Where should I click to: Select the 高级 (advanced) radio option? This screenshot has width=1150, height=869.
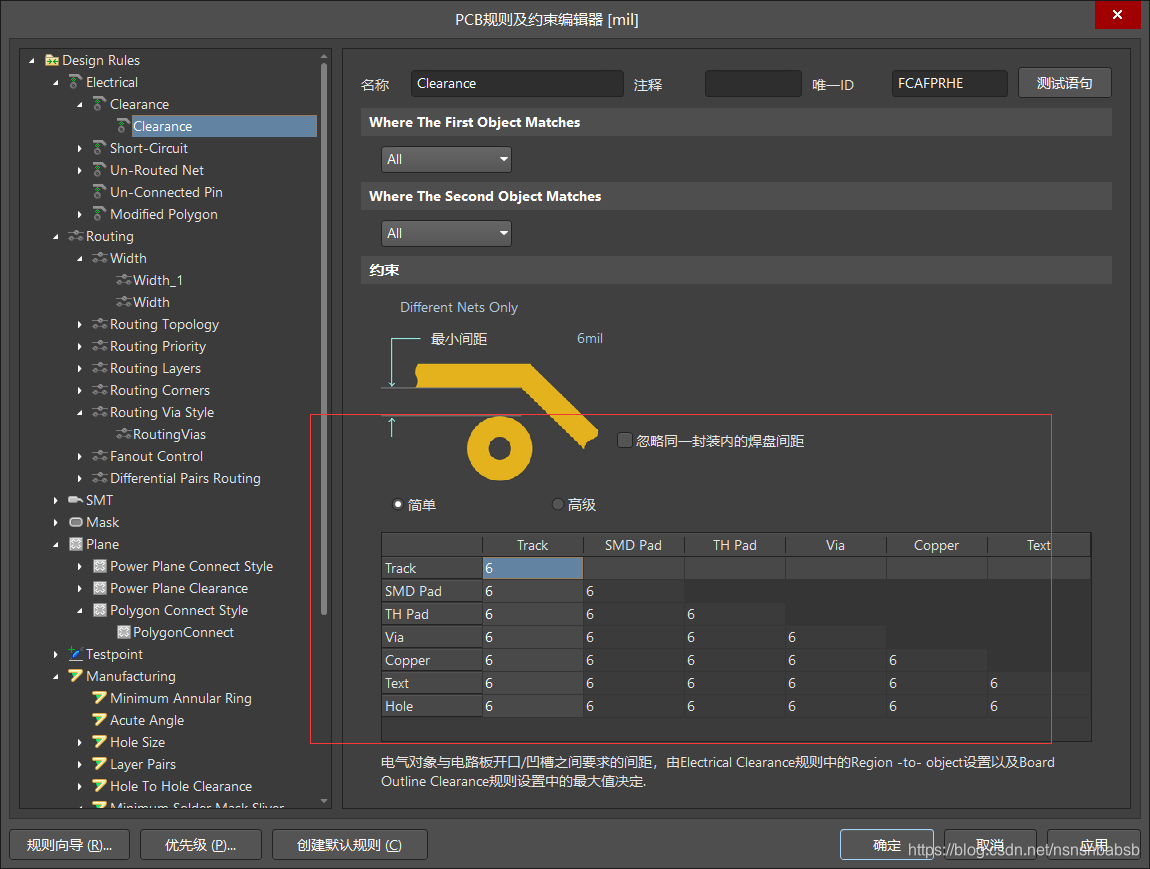(557, 505)
